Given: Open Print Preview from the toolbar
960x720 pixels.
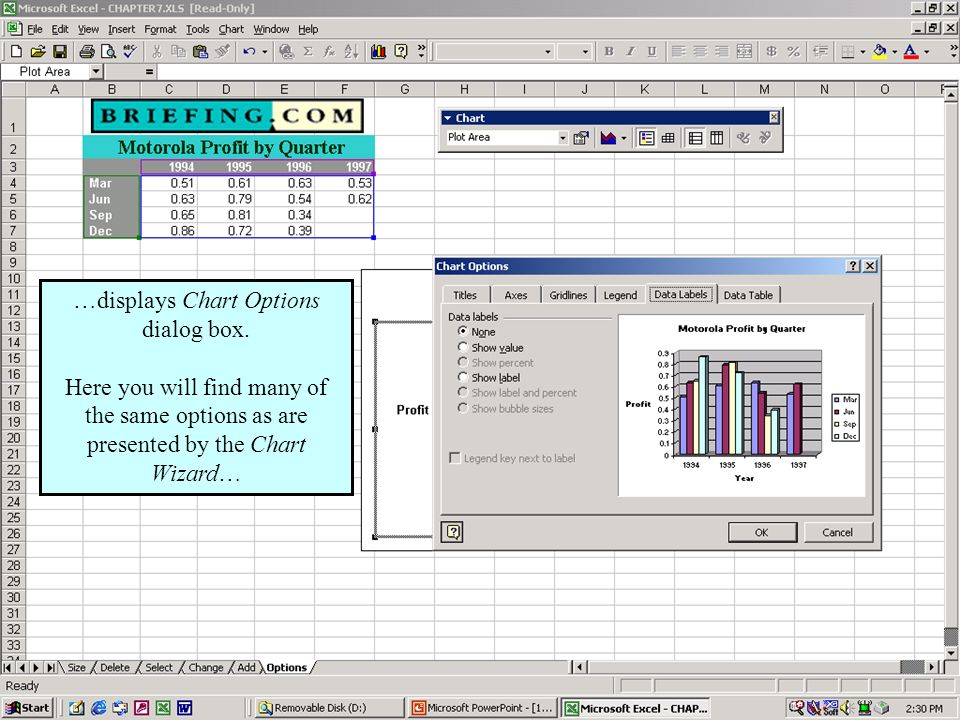Looking at the screenshot, I should coord(108,51).
